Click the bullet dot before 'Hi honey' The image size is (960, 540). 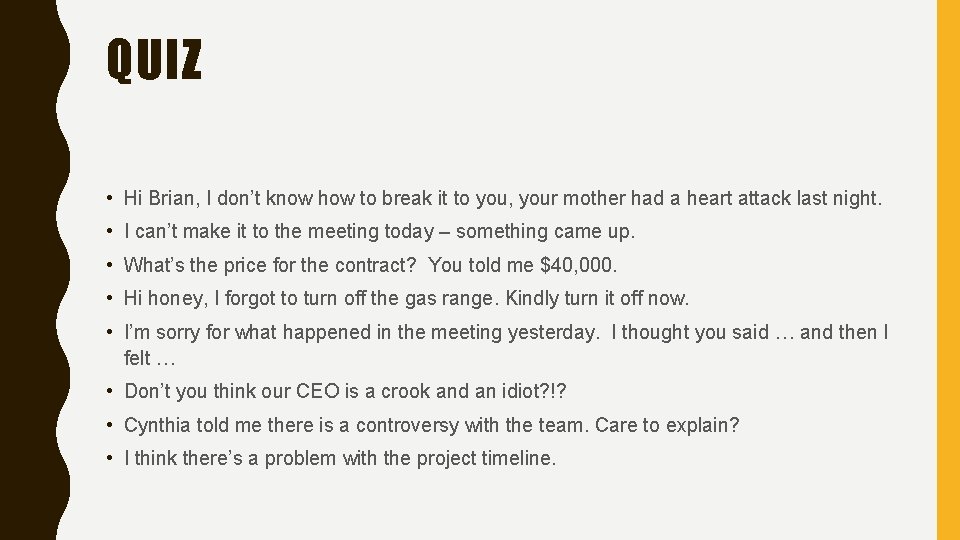click(x=109, y=298)
